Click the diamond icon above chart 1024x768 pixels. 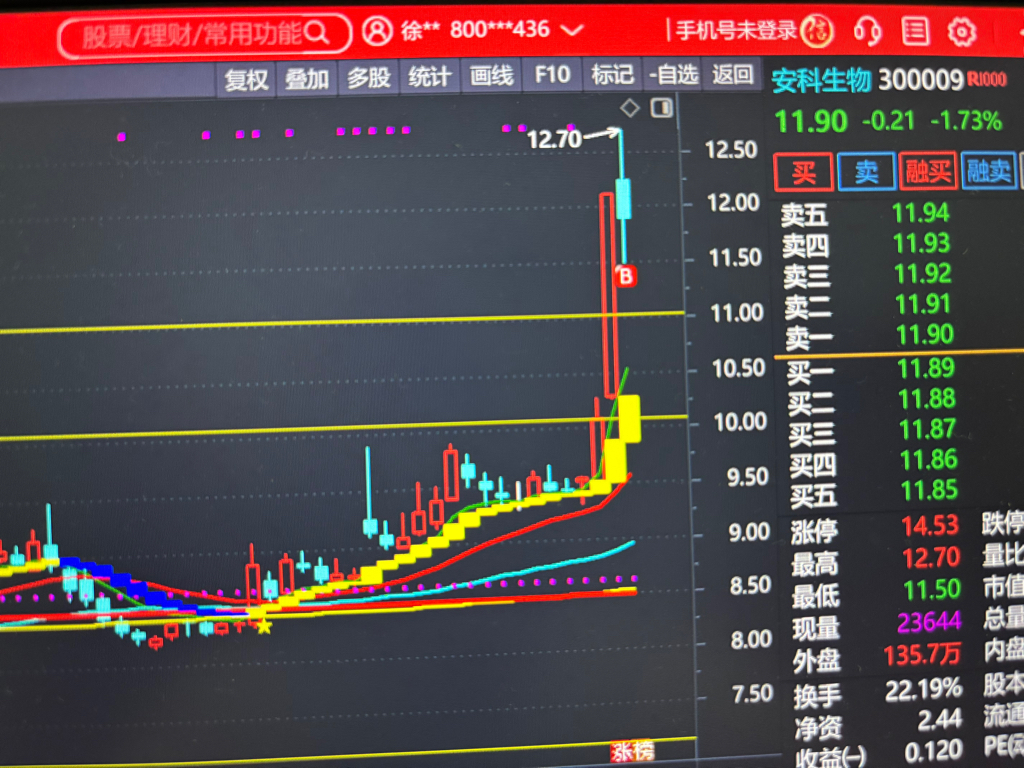(630, 108)
